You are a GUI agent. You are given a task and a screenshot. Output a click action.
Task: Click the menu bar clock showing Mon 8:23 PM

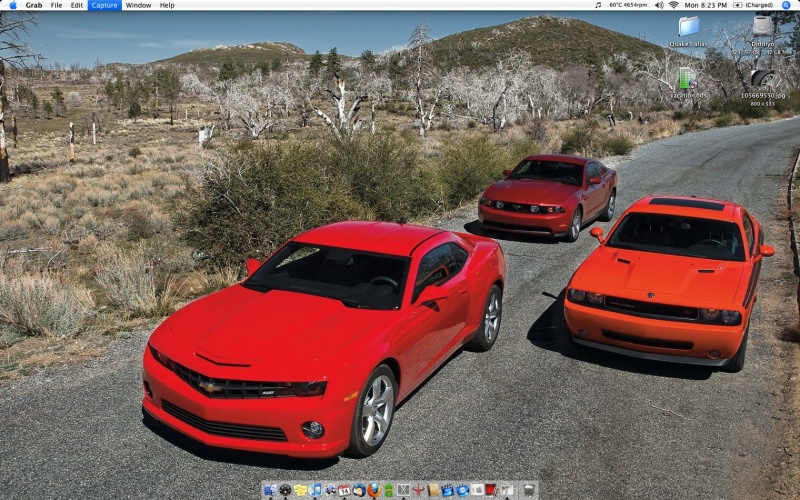click(x=706, y=5)
